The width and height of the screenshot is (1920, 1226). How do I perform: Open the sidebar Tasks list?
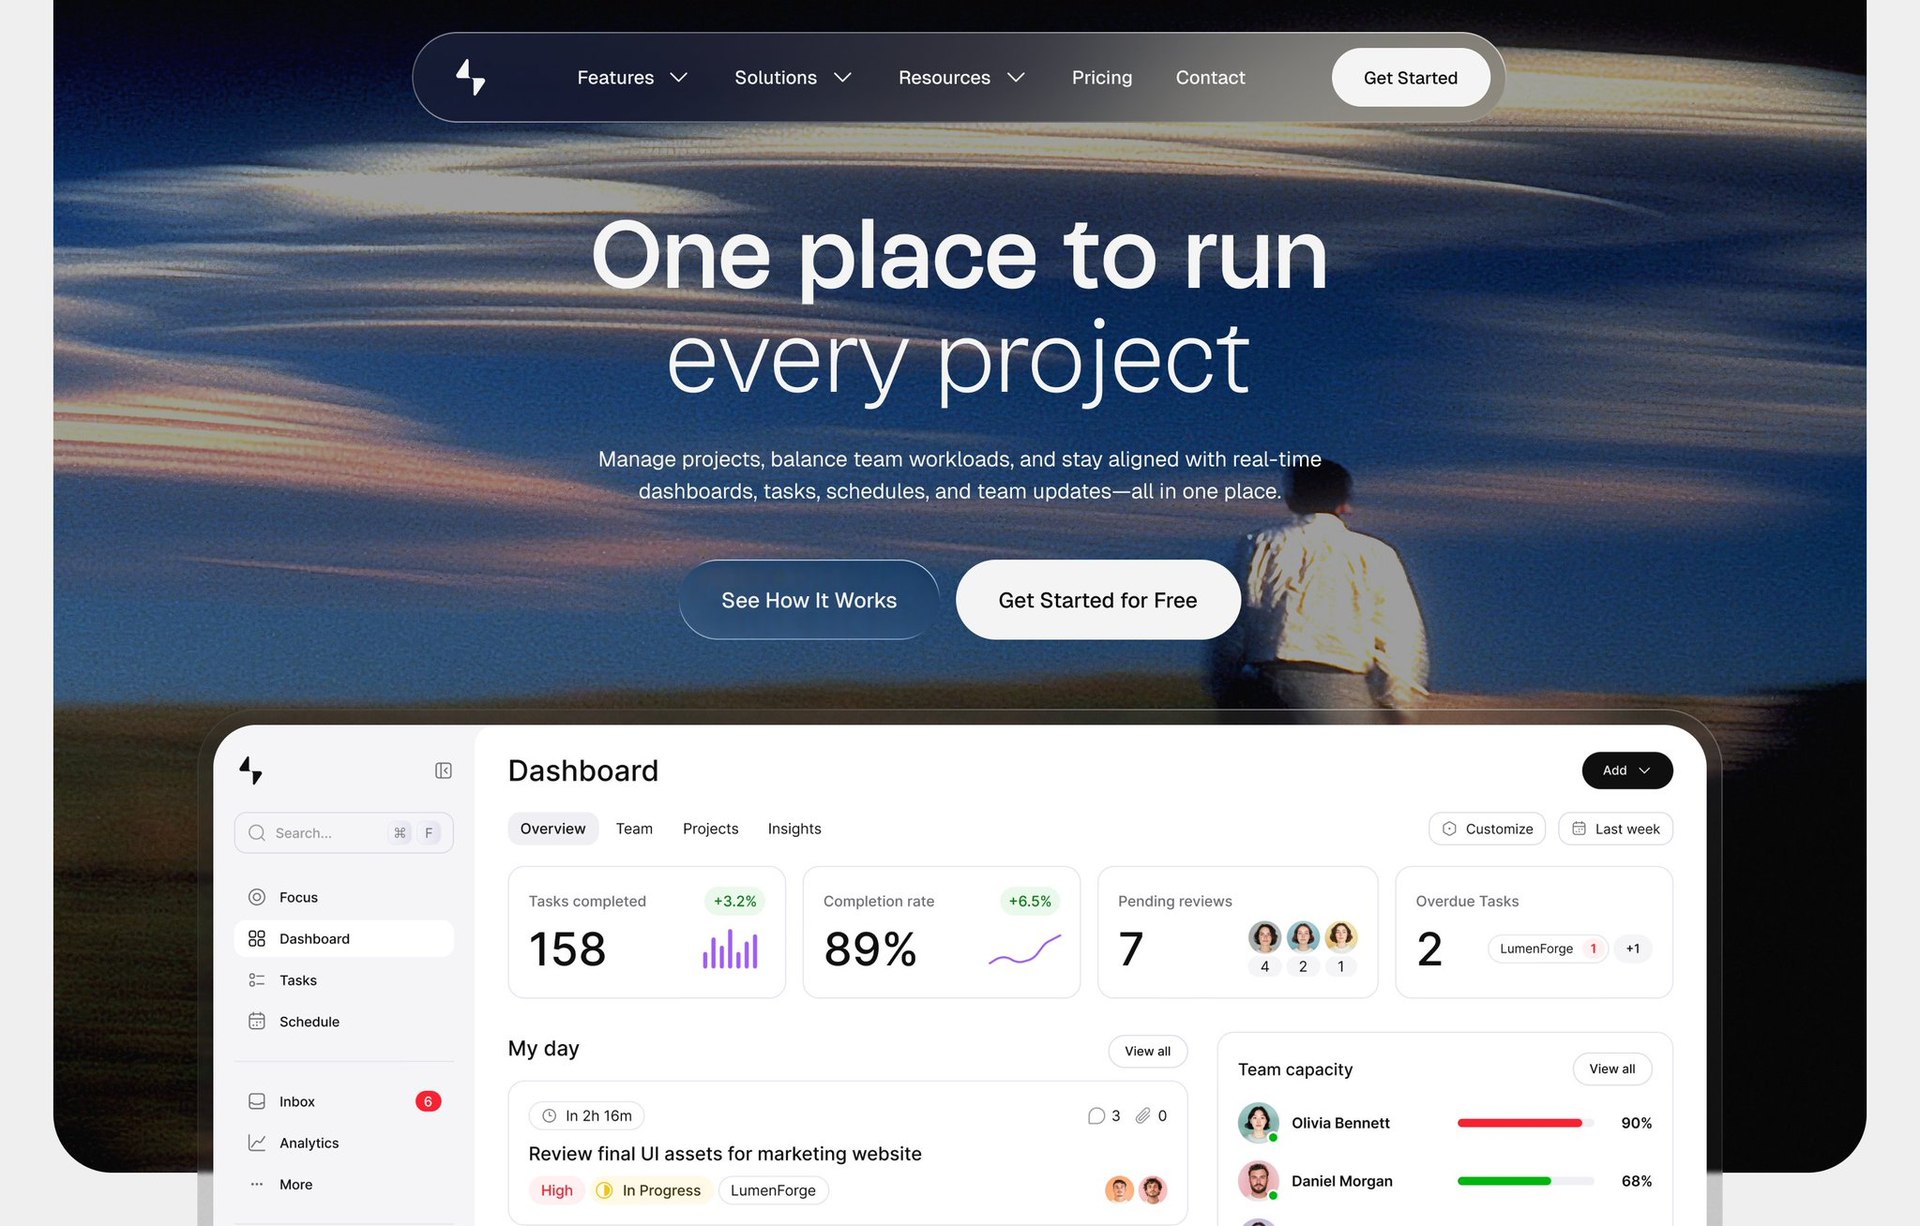(x=298, y=980)
